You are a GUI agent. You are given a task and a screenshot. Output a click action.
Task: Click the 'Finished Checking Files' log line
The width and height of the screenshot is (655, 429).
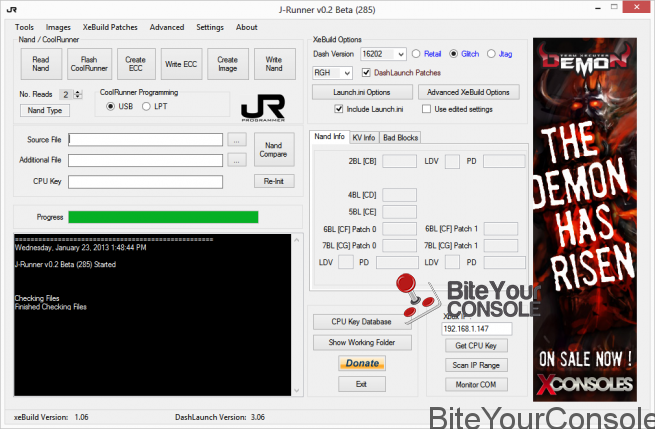tap(51, 307)
